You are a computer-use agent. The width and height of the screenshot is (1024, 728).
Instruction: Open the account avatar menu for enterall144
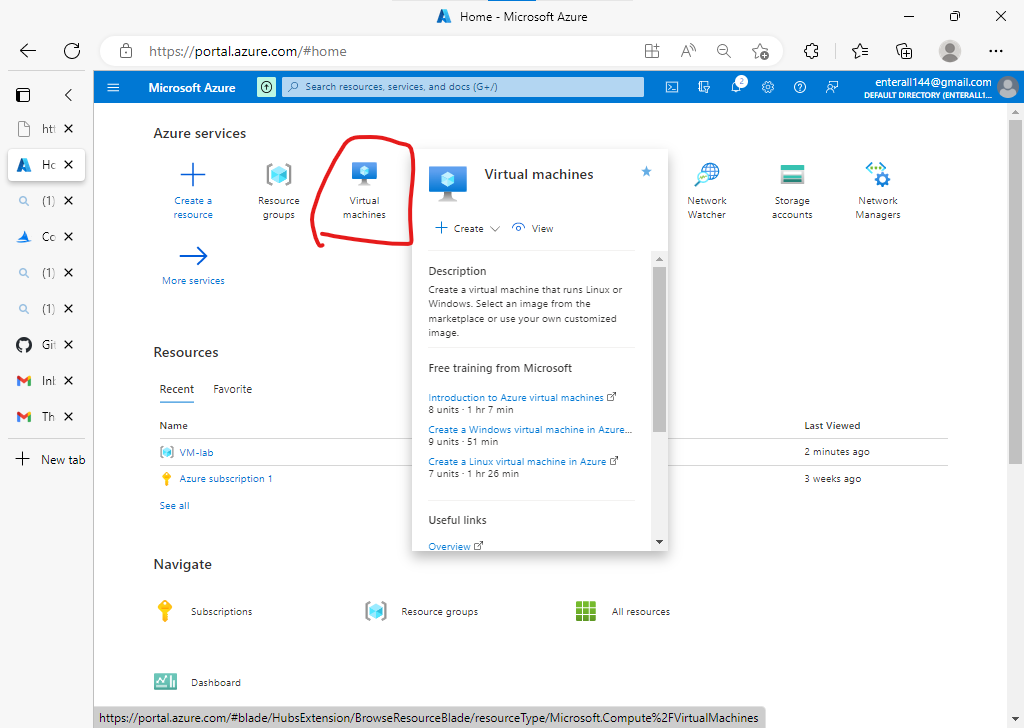(1008, 87)
